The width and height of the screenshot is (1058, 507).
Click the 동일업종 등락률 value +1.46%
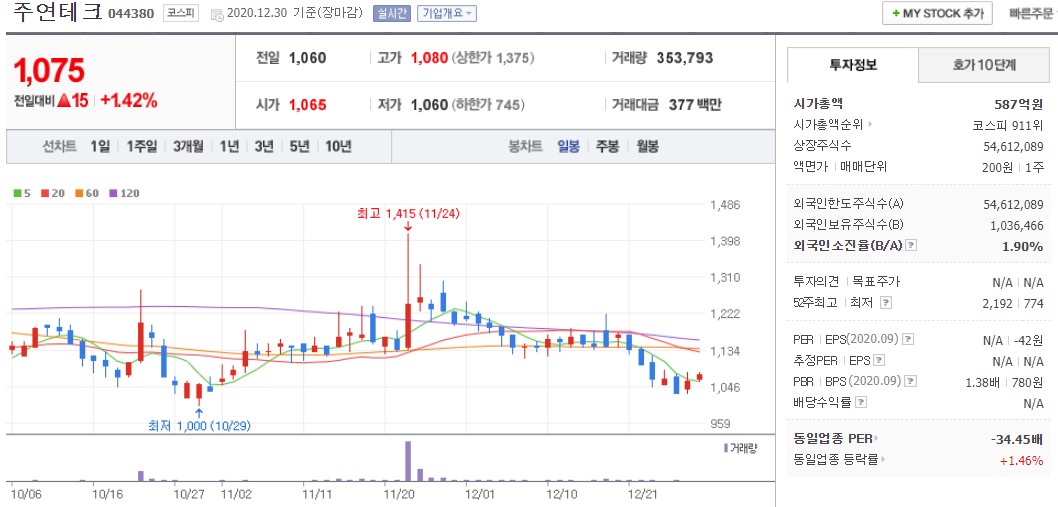point(1022,460)
